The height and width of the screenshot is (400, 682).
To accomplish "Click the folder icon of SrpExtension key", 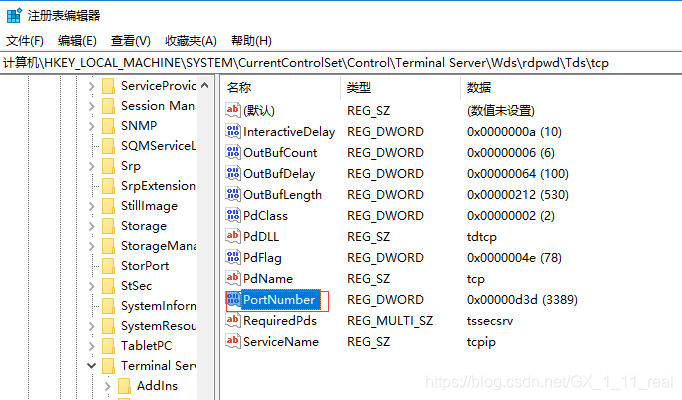I will click(x=108, y=186).
